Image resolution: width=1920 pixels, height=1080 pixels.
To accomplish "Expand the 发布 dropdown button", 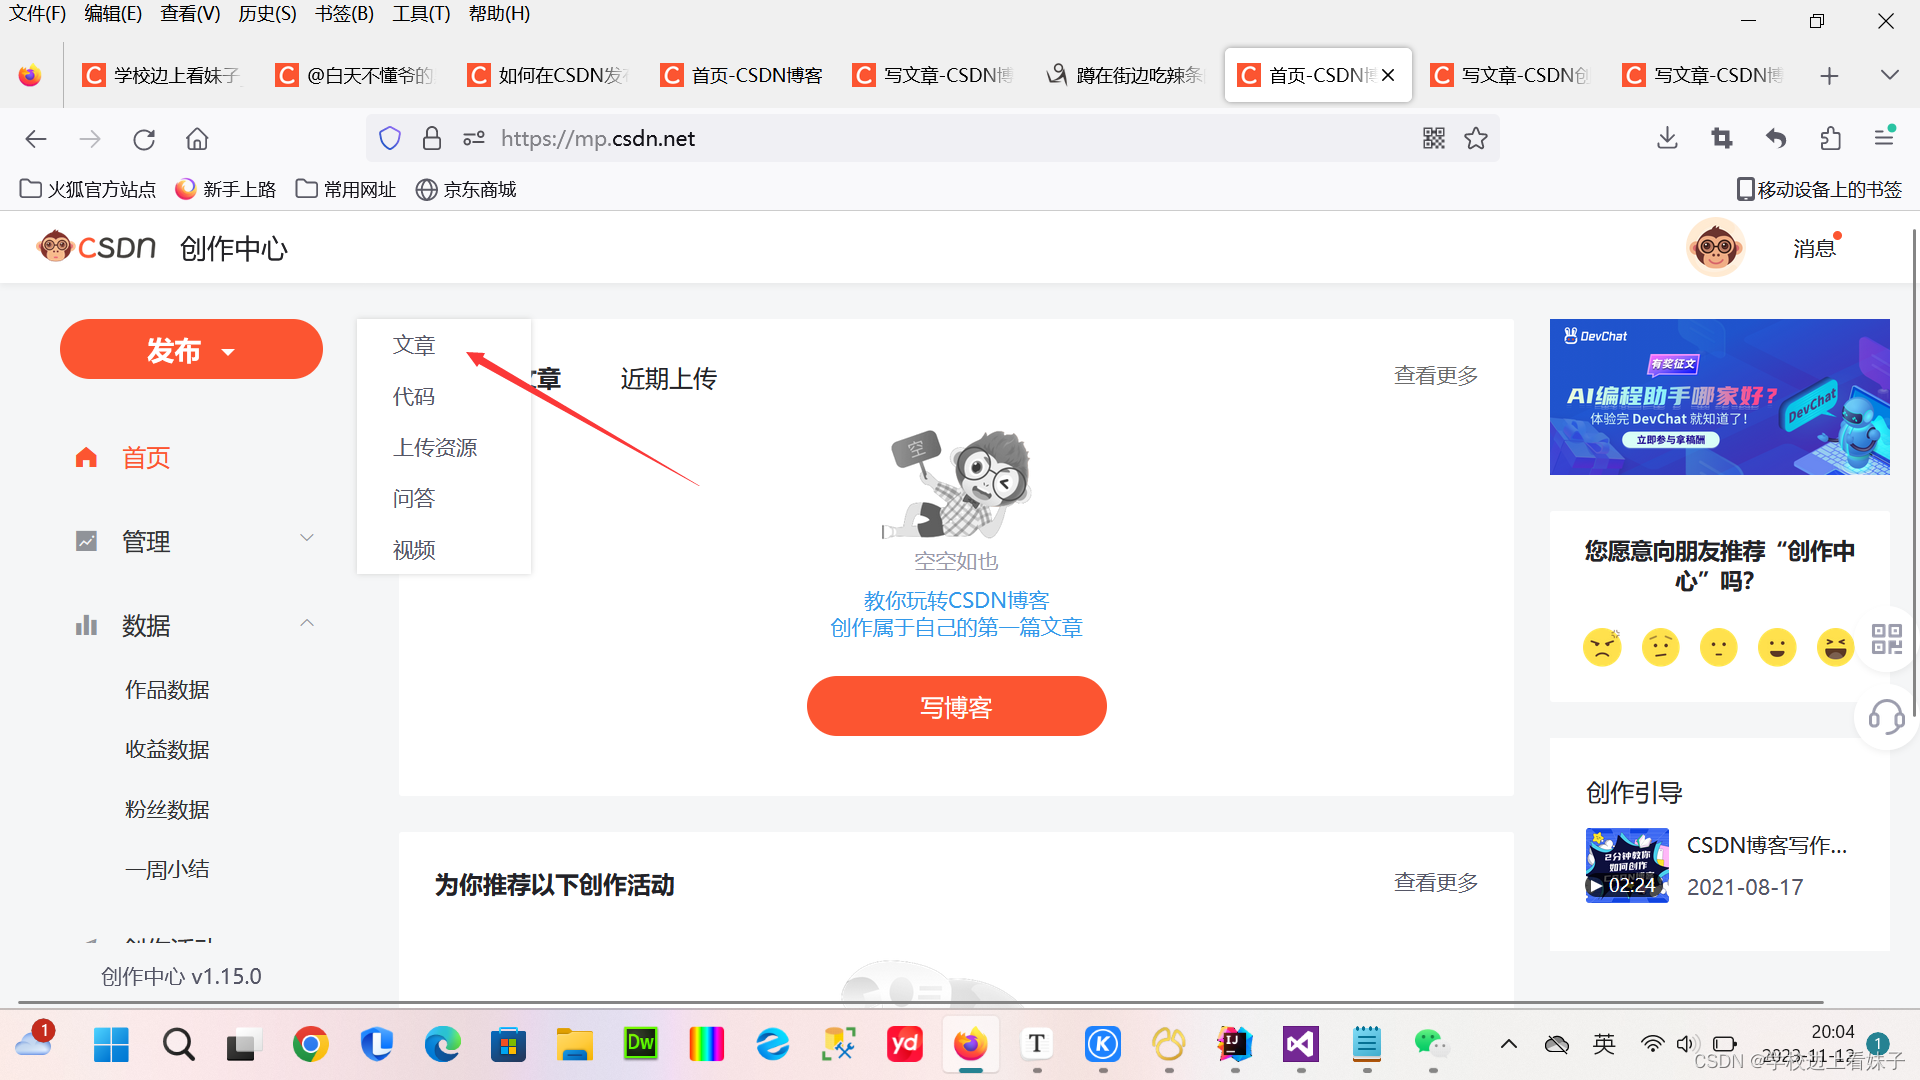I will [191, 350].
